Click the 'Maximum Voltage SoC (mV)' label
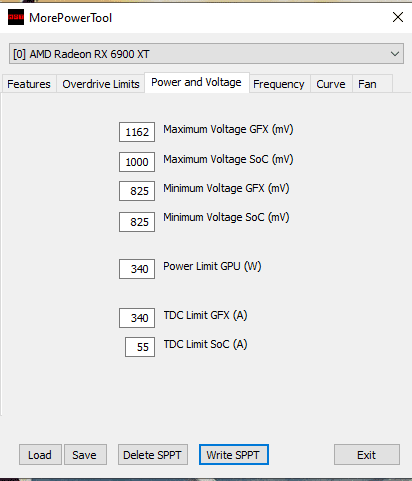This screenshot has height=481, width=412. 228,159
